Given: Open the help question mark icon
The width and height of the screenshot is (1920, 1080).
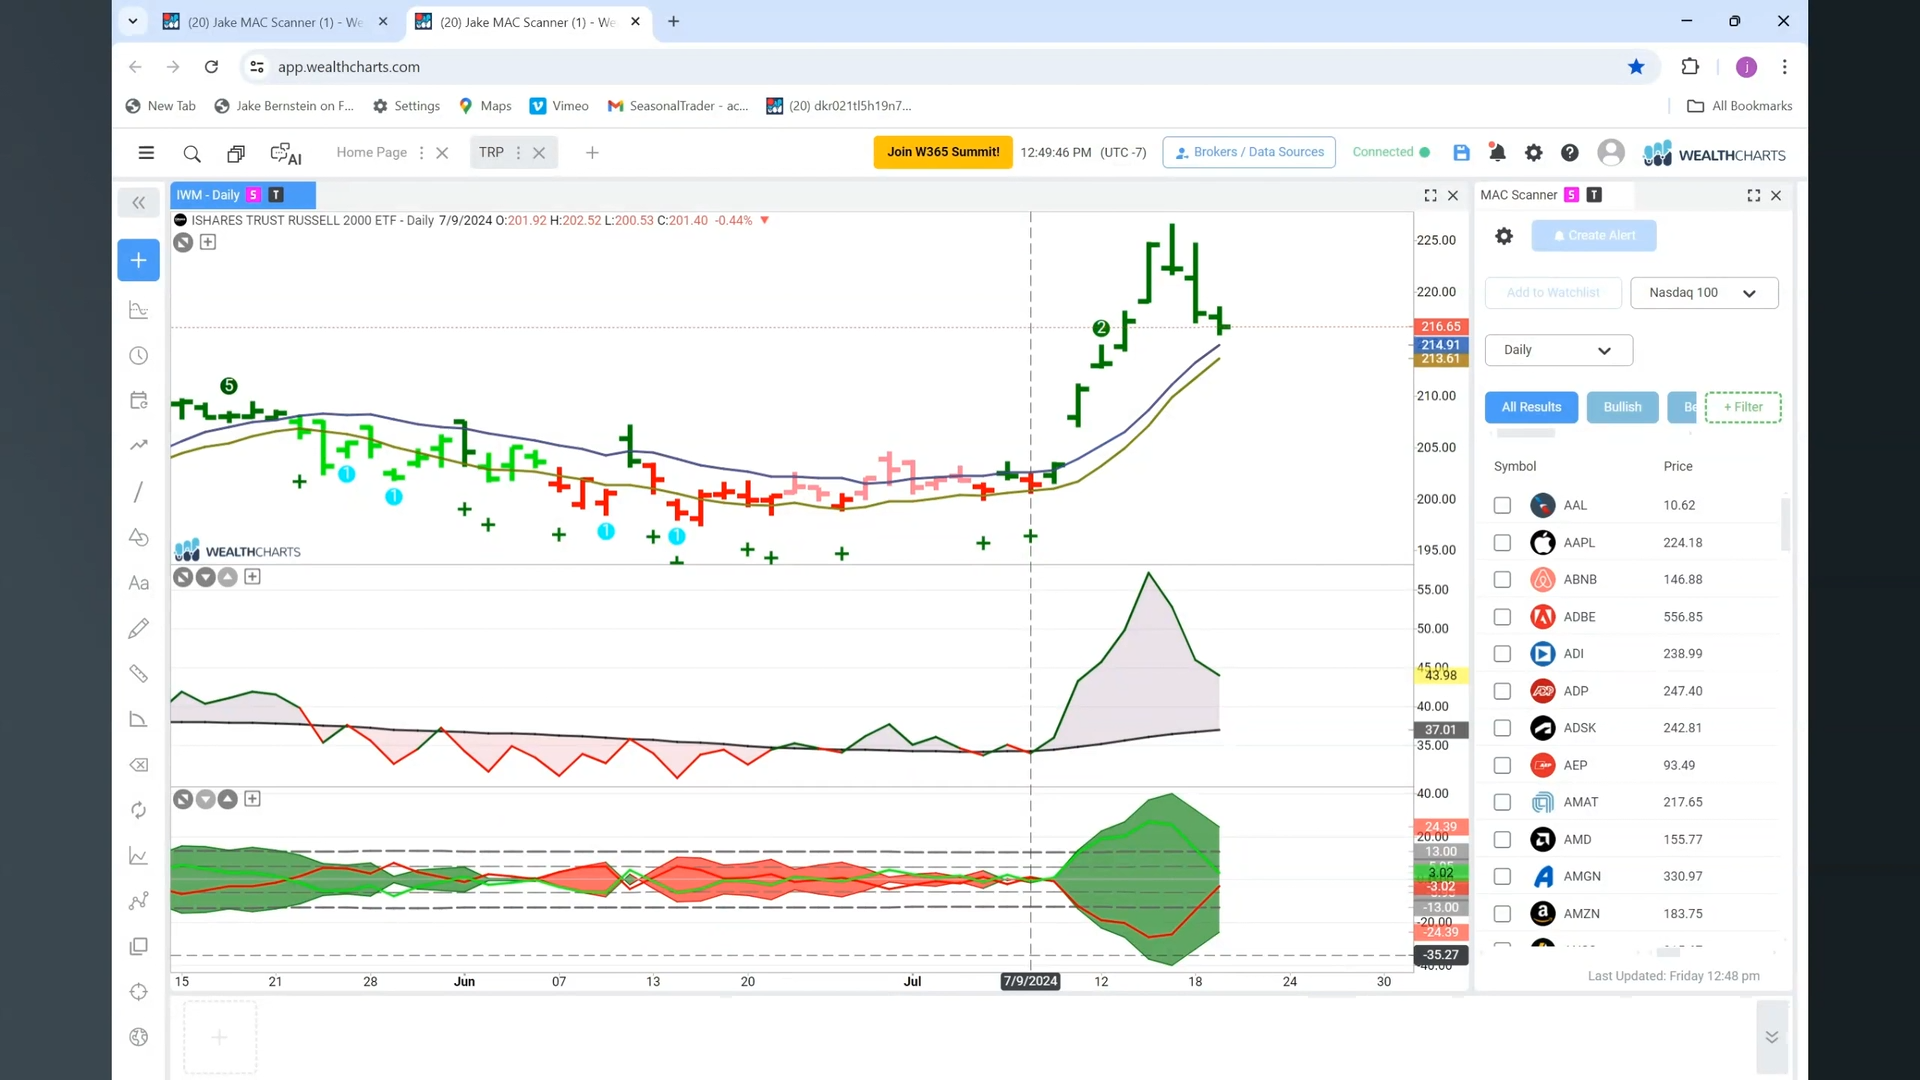Looking at the screenshot, I should 1570,153.
